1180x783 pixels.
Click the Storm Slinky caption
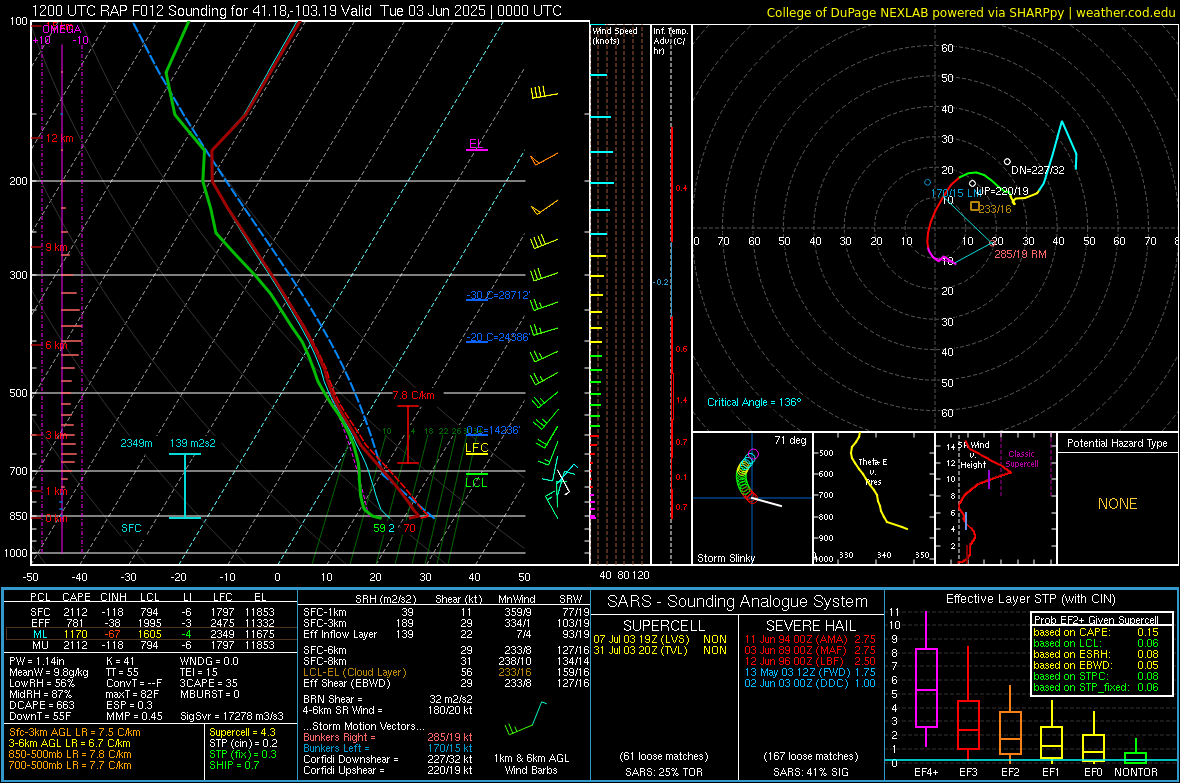point(725,558)
